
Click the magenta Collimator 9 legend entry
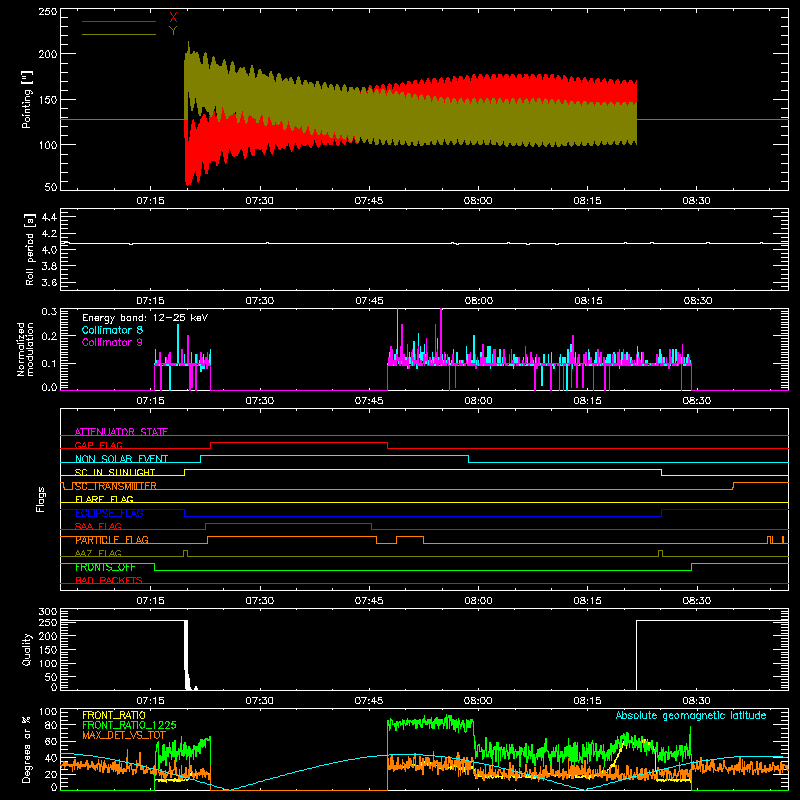pos(112,342)
